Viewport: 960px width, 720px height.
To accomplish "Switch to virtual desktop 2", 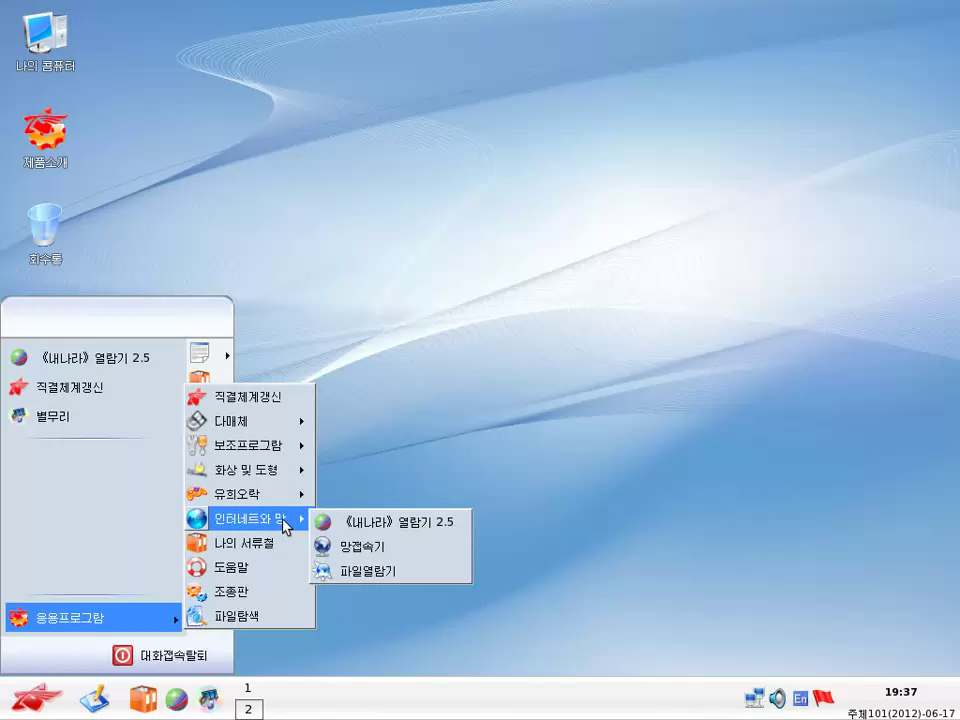I will coord(248,709).
